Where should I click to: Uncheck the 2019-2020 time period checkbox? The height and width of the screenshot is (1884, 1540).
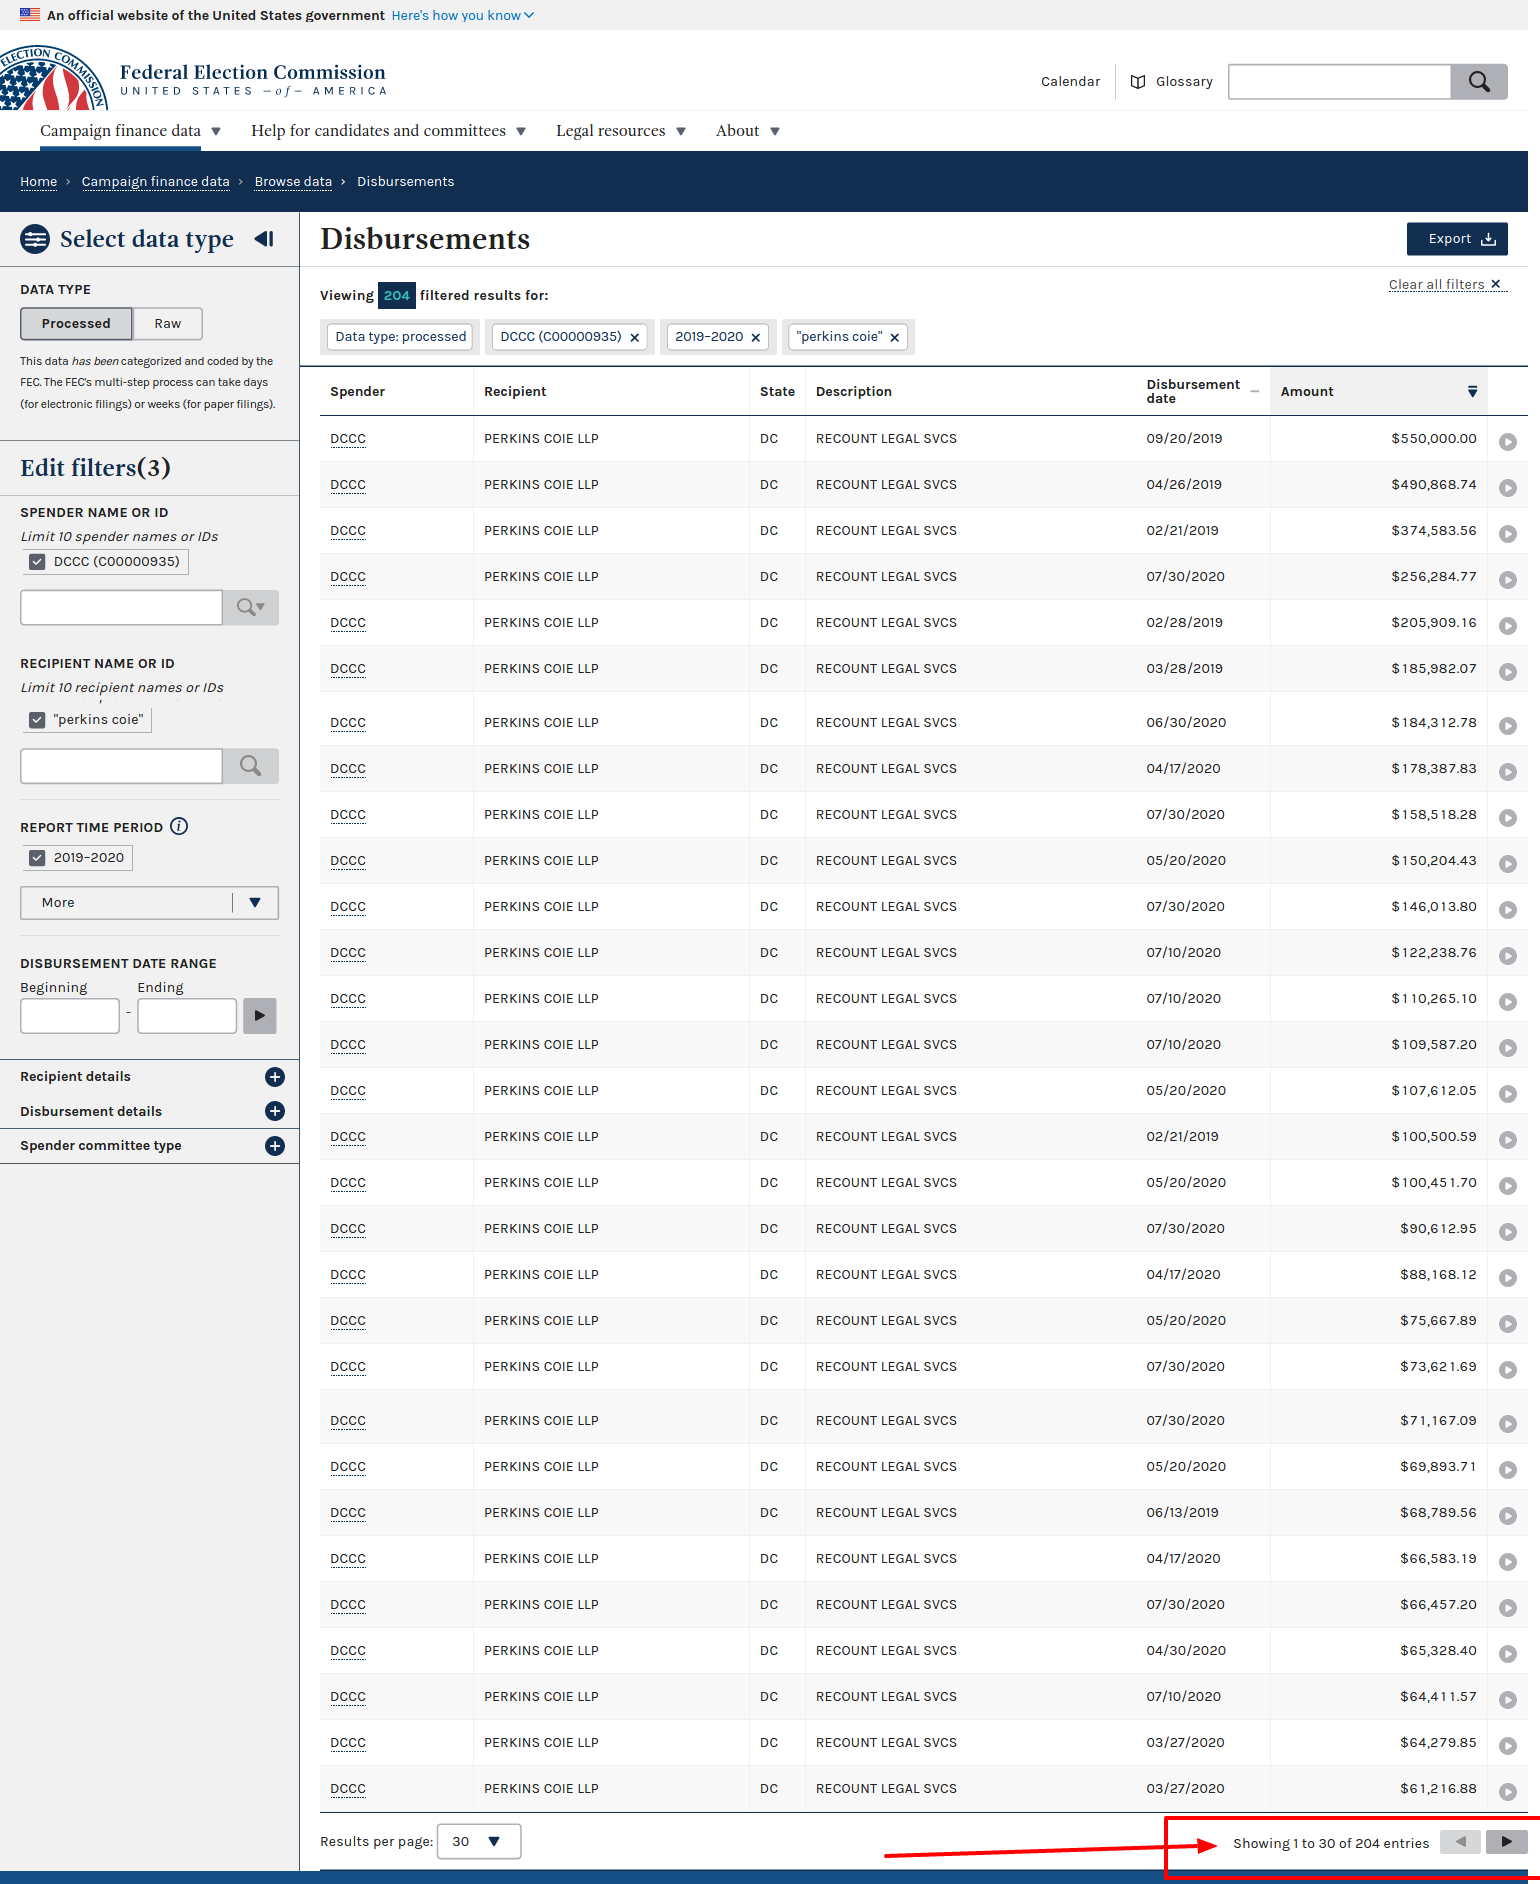click(37, 858)
